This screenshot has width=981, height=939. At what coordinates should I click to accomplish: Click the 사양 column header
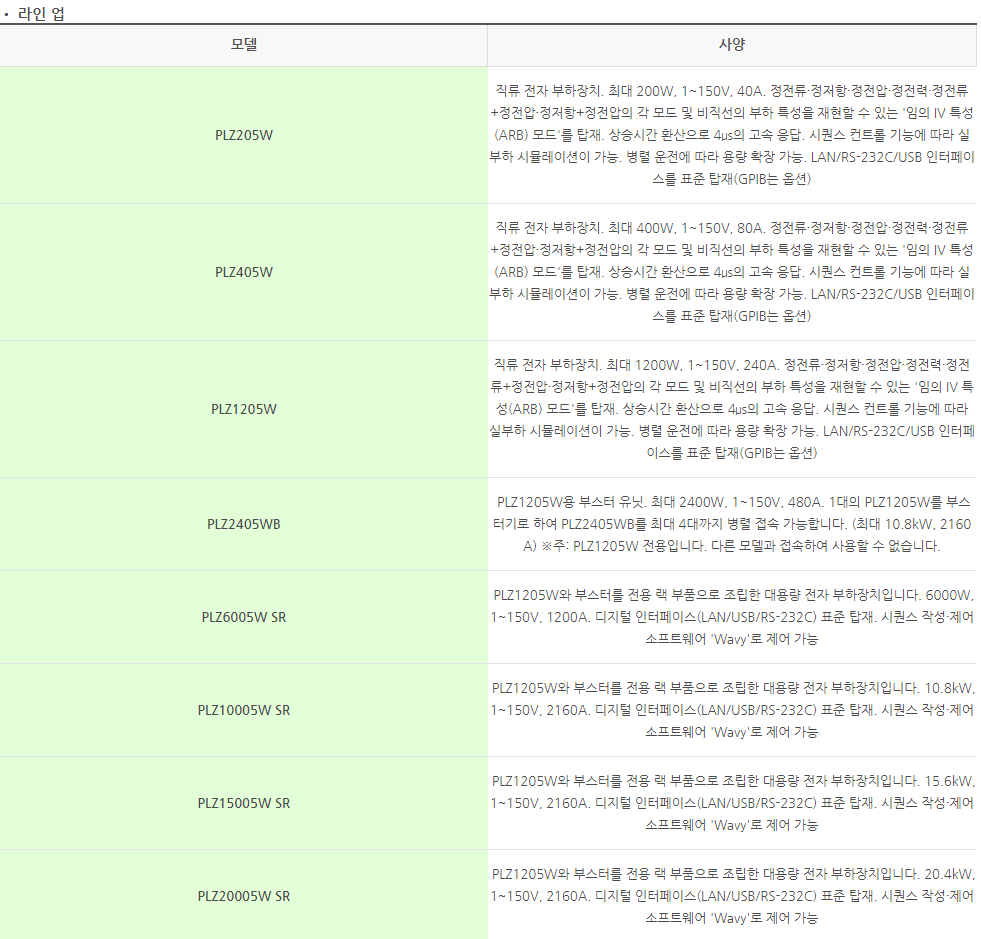coord(732,45)
